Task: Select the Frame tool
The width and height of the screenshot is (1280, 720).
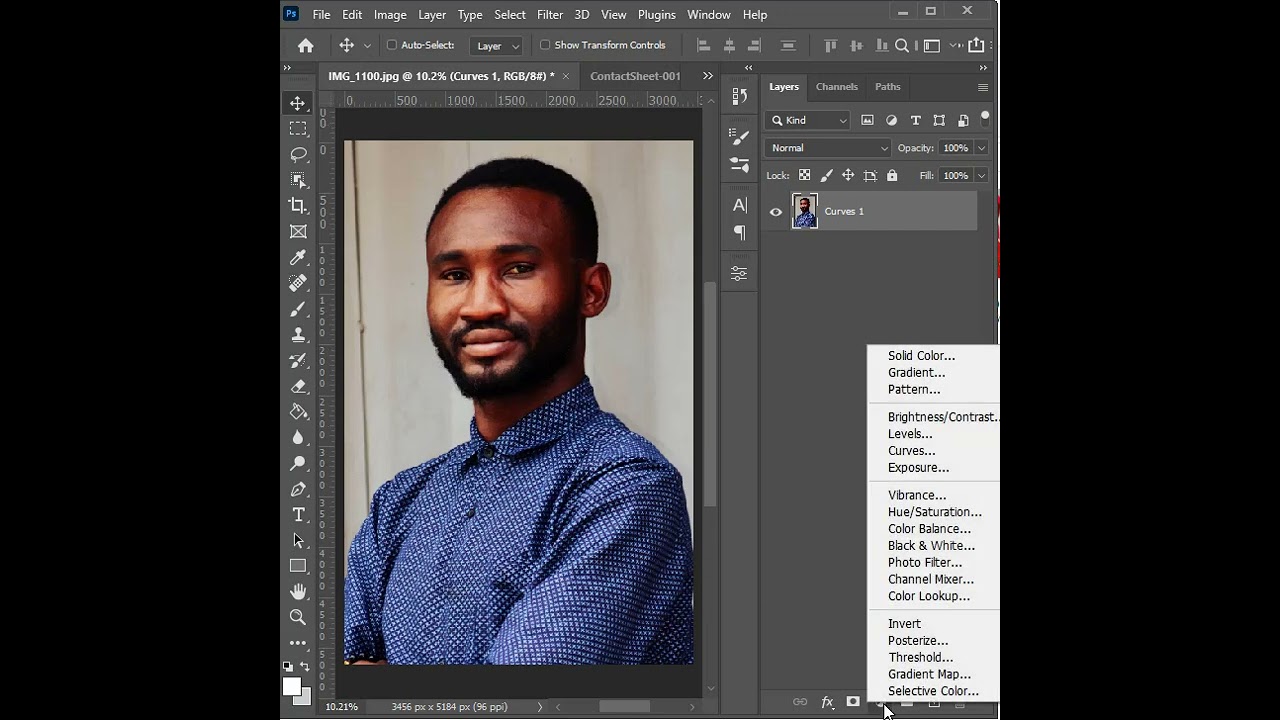Action: point(298,231)
